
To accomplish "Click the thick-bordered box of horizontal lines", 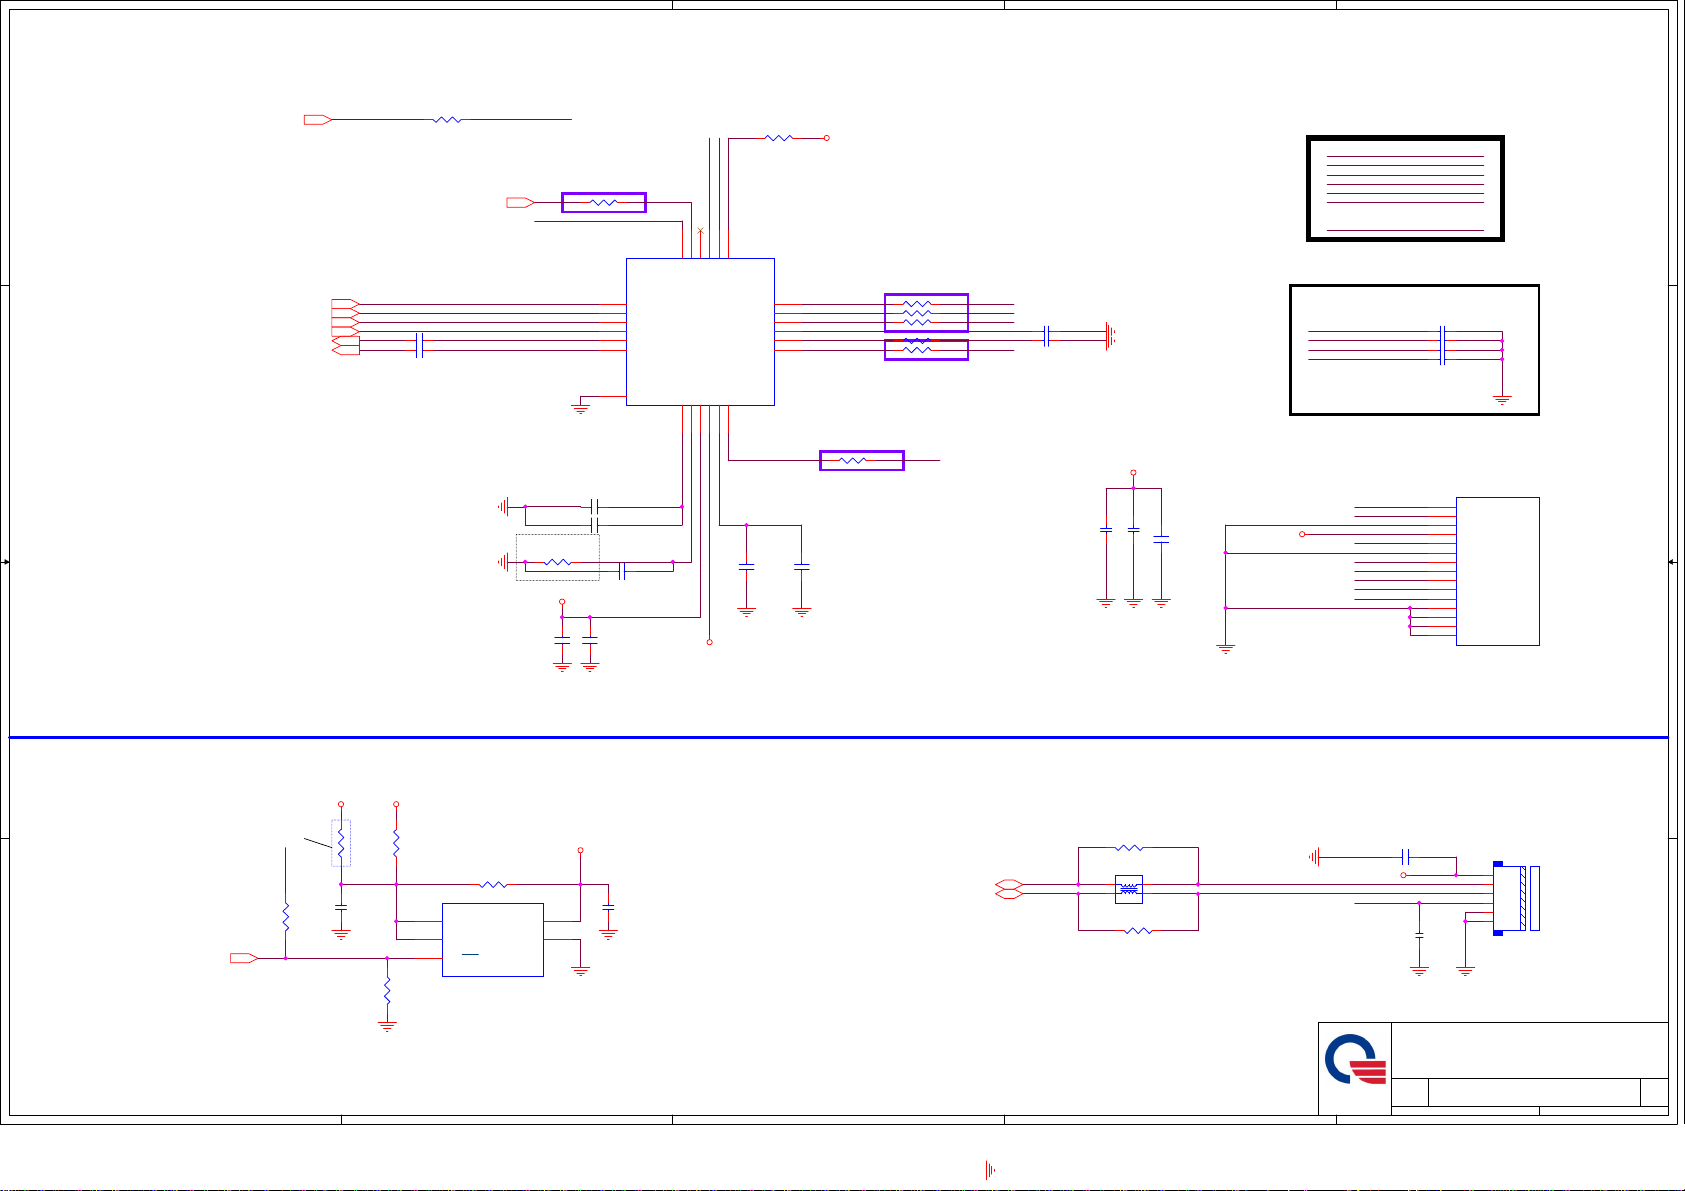I will (1405, 189).
